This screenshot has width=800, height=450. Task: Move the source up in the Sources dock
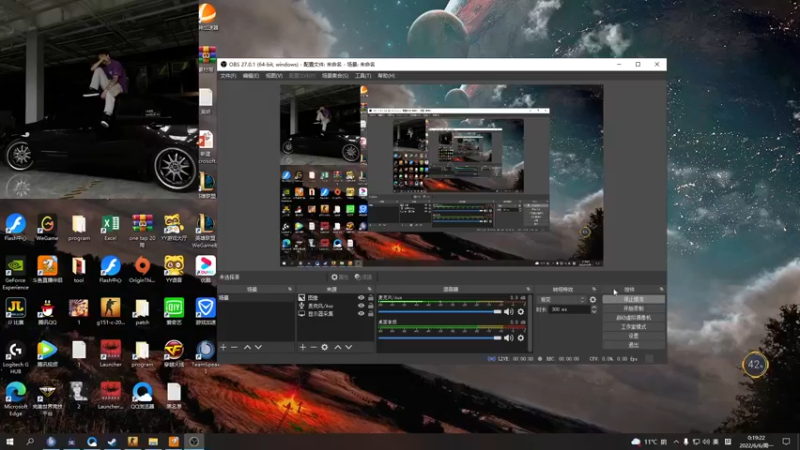[x=337, y=347]
